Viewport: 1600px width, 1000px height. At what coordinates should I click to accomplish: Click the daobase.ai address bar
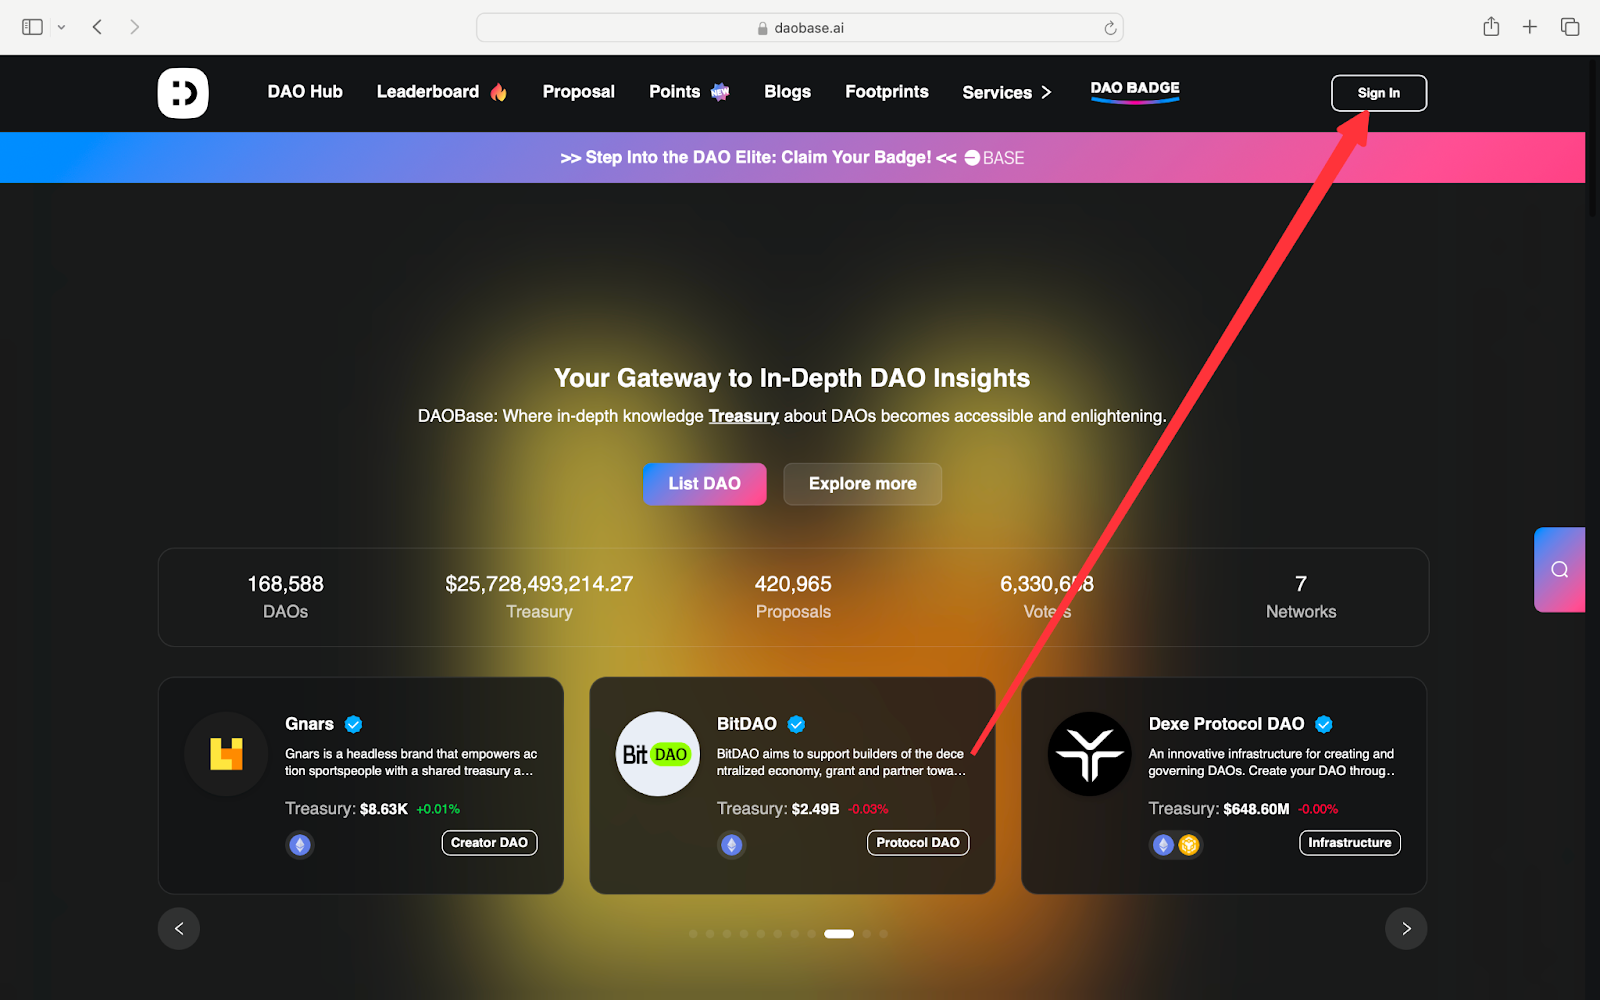tap(800, 28)
